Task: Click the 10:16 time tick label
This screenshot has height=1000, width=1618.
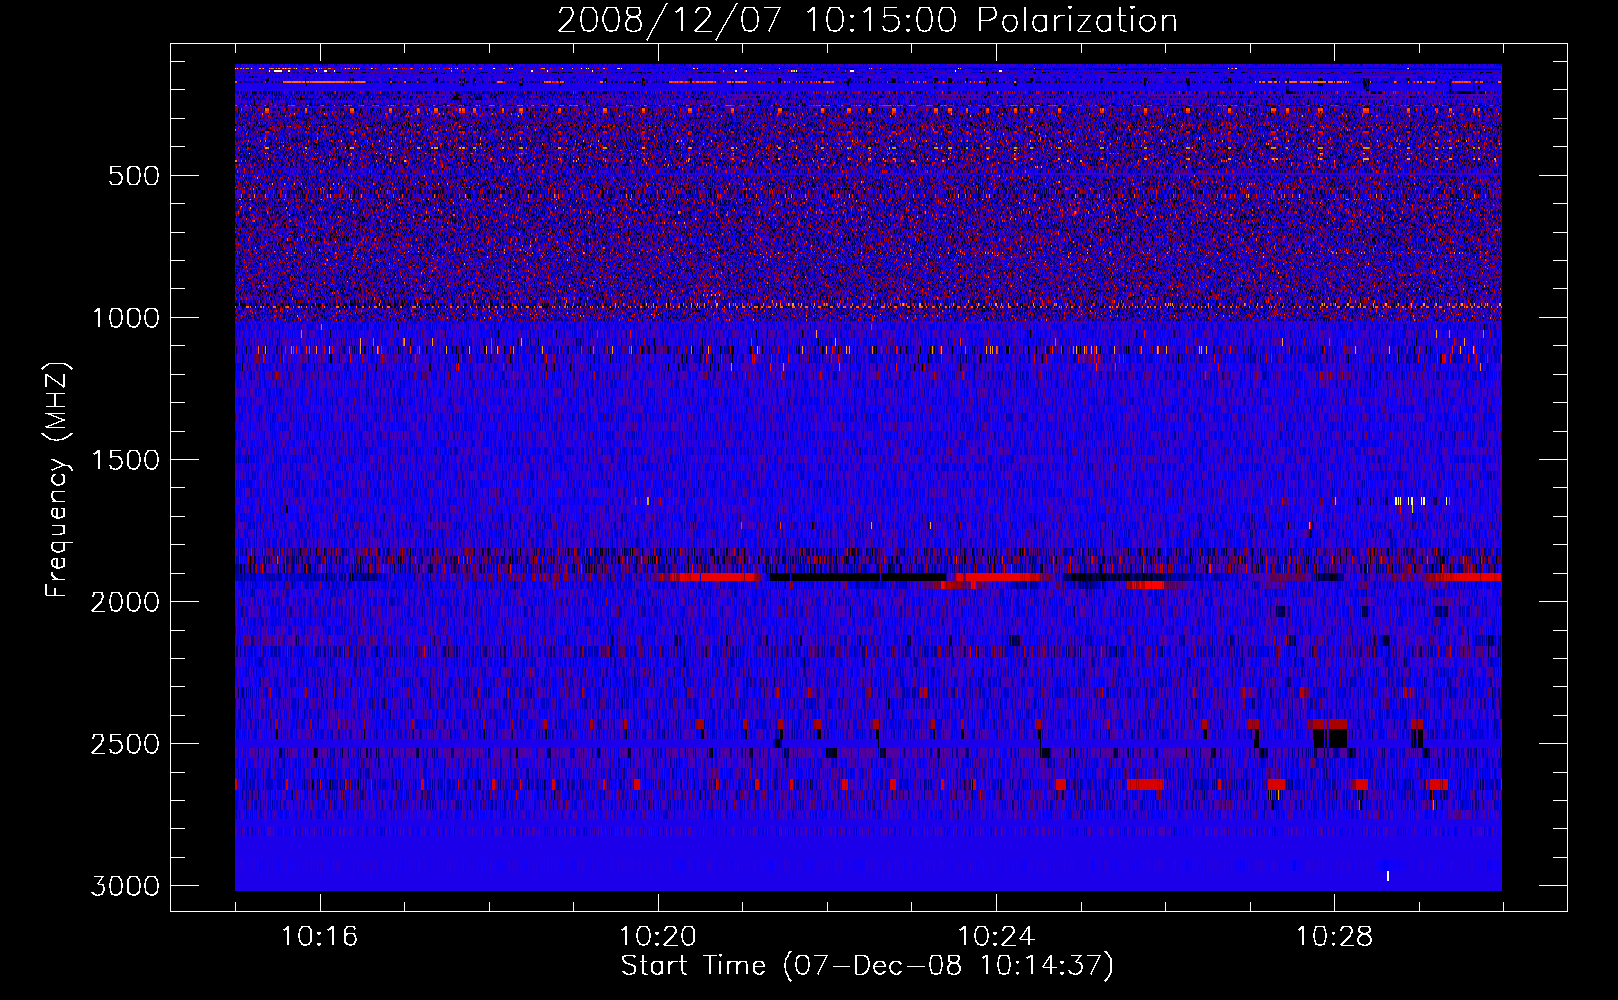Action: [320, 937]
